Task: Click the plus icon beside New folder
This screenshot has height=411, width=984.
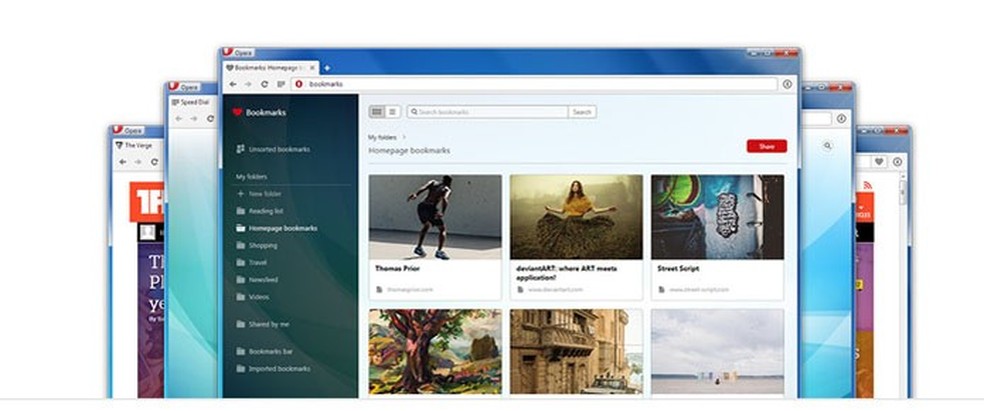Action: pyautogui.click(x=240, y=194)
